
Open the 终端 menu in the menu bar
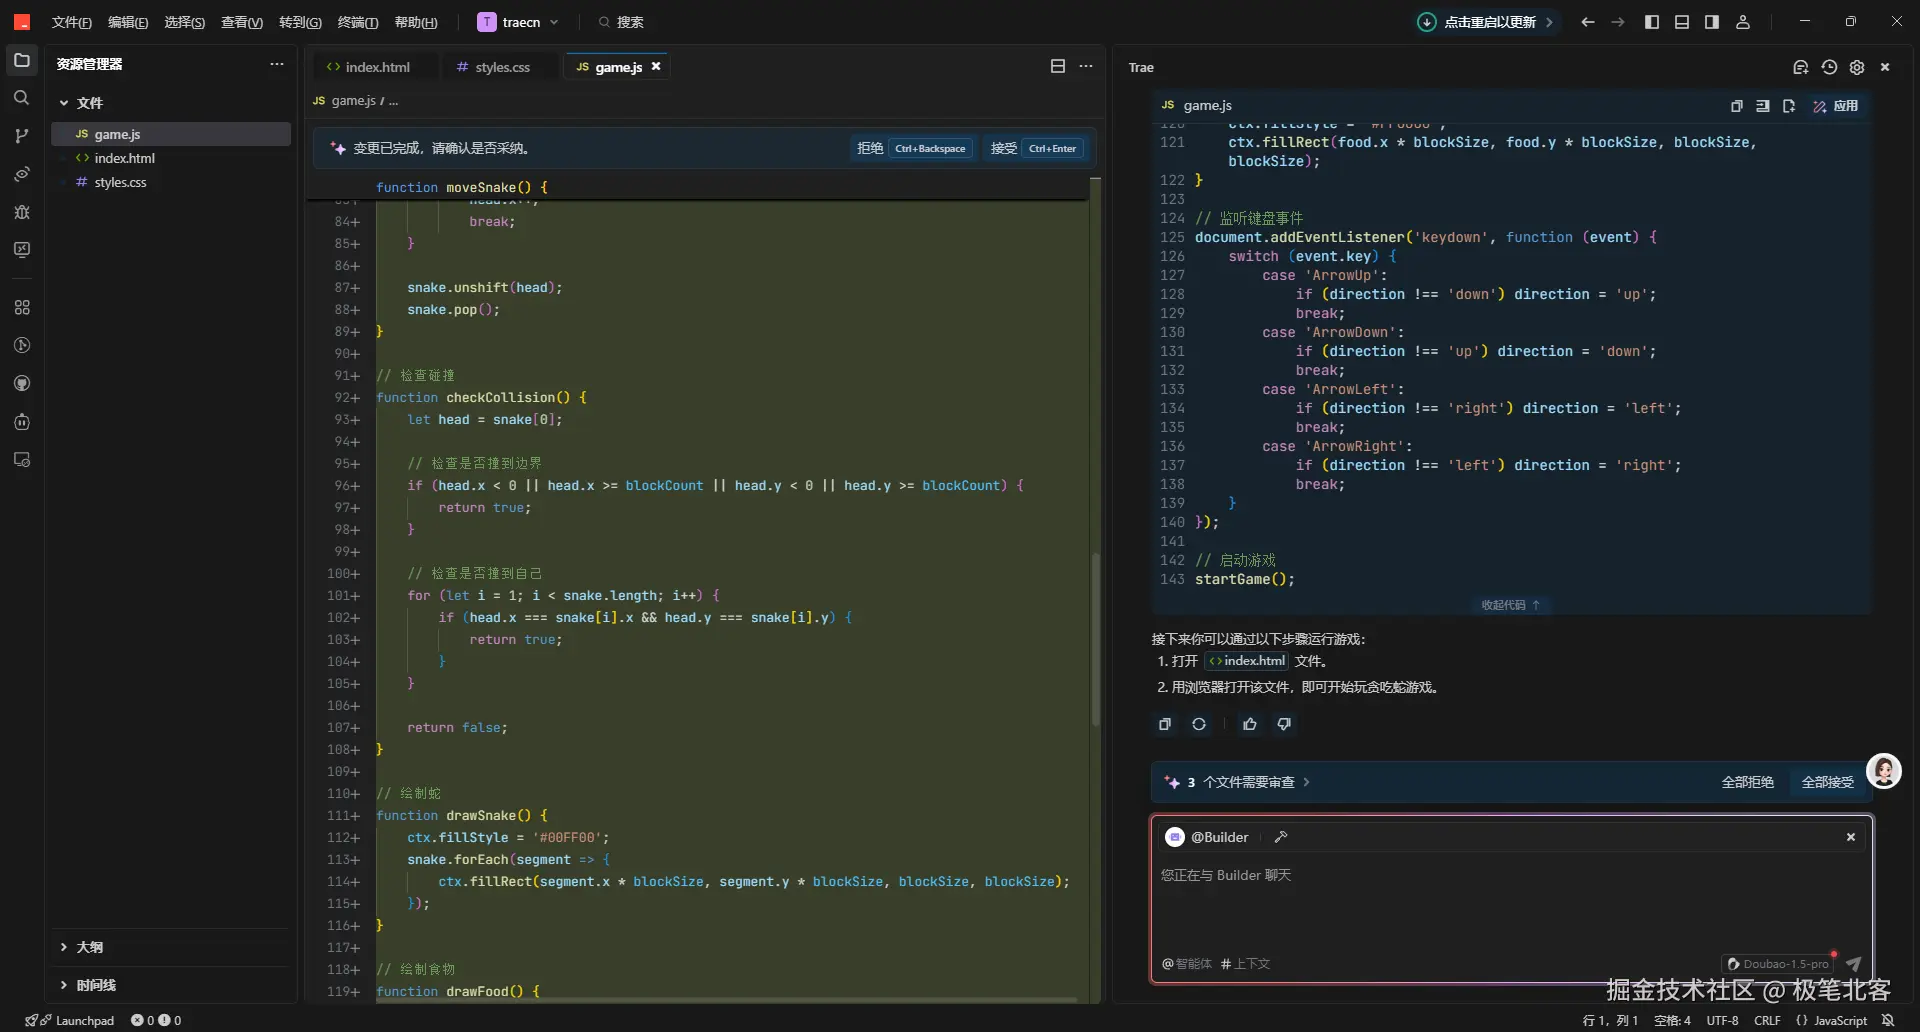pos(357,22)
